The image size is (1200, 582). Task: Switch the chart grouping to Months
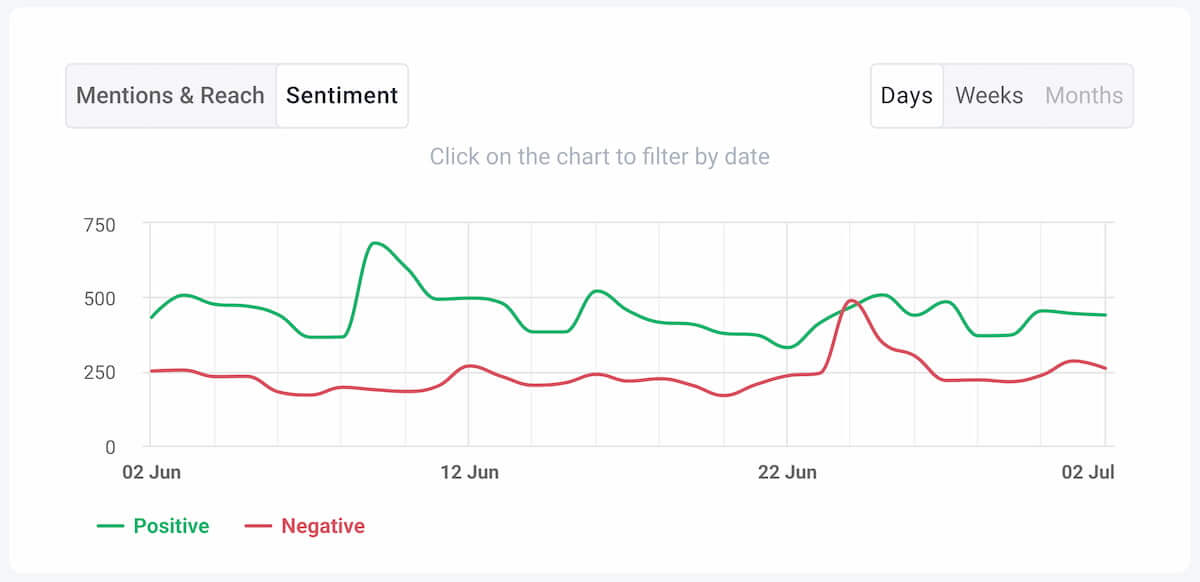click(x=1084, y=96)
